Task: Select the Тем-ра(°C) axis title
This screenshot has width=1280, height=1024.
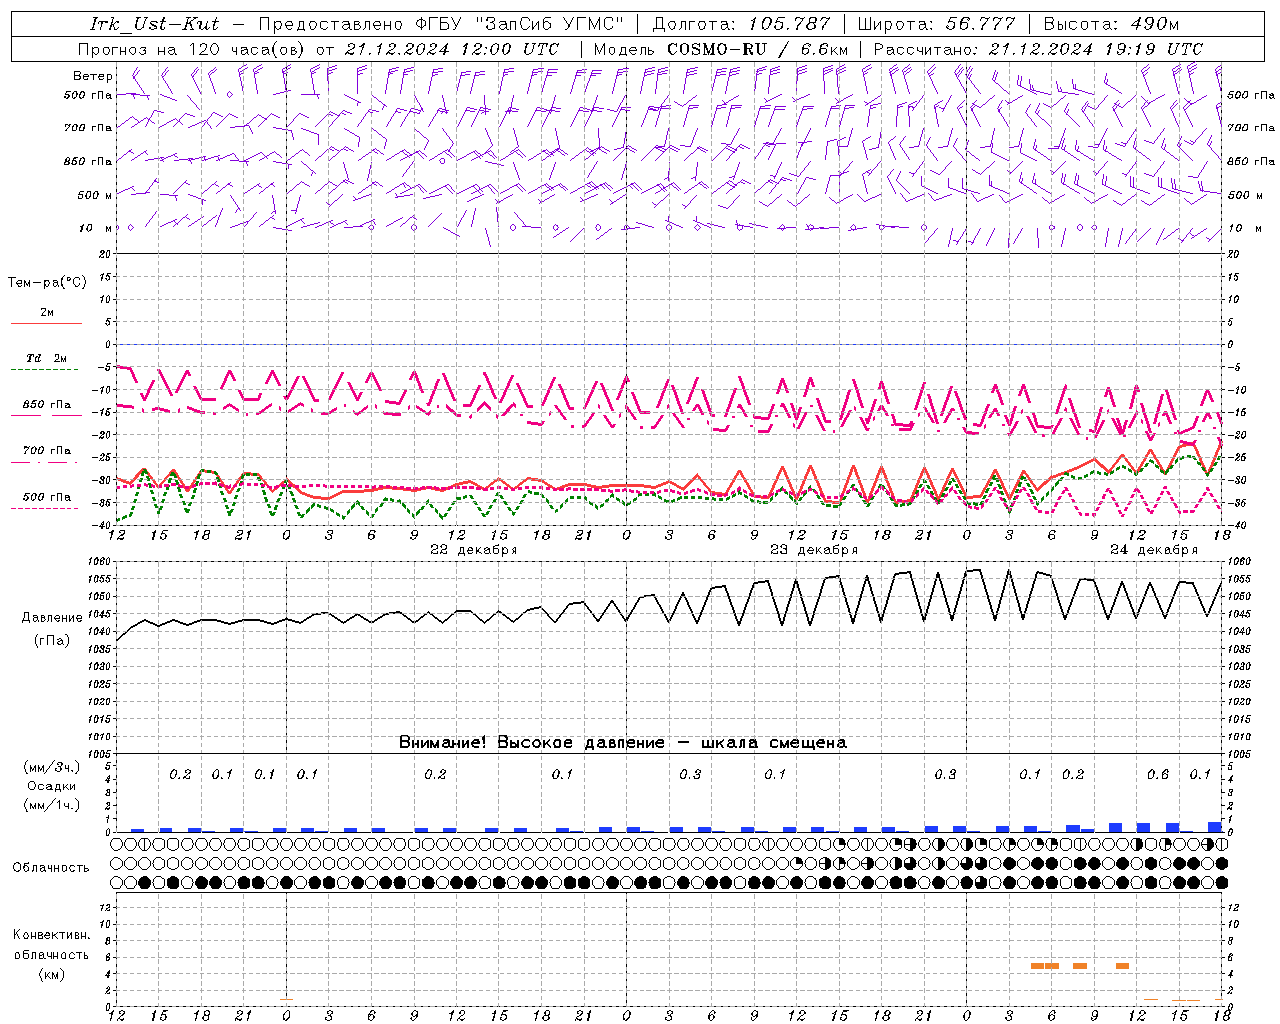Action: coord(48,283)
